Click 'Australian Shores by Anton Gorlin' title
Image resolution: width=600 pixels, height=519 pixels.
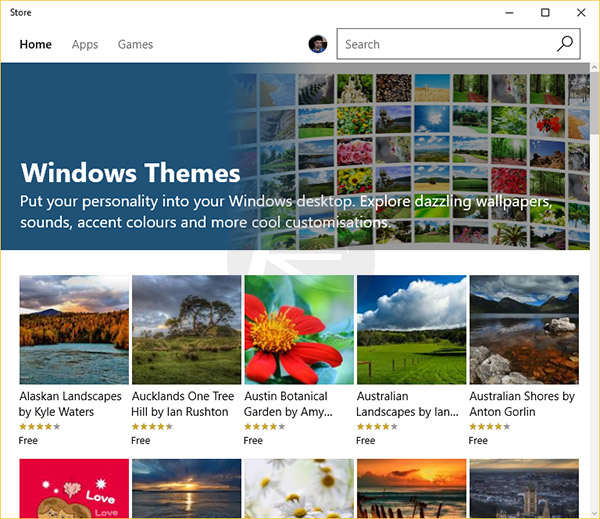coord(522,404)
